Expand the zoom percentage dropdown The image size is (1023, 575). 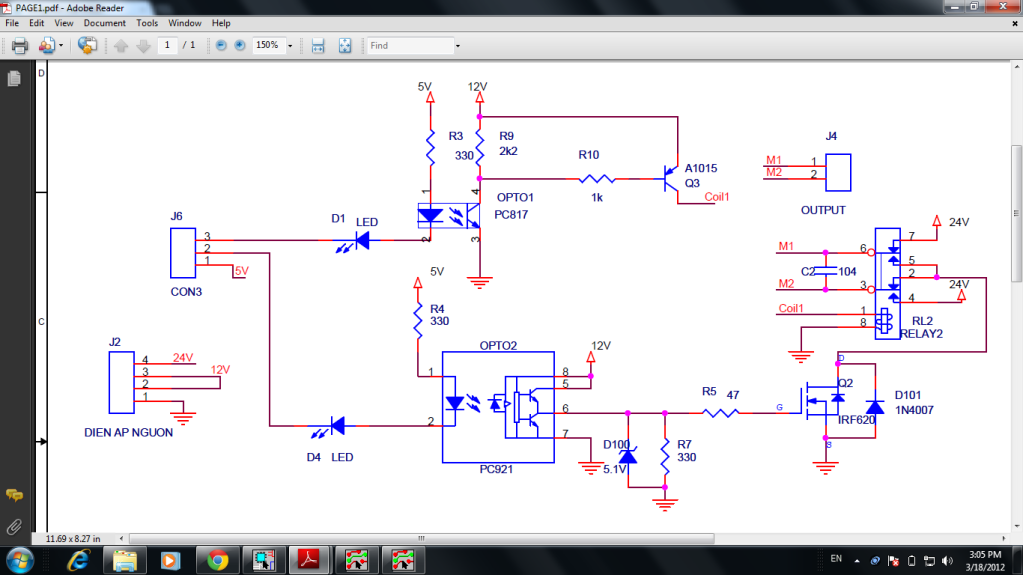[x=290, y=46]
